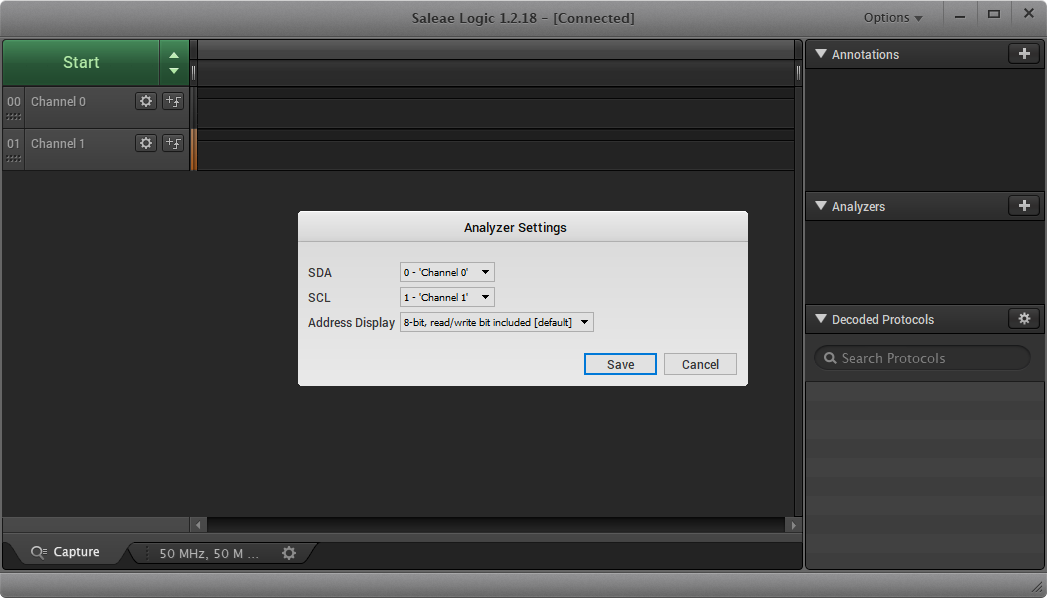Open device settings gear beside sample rate tab
1047x598 pixels.
point(289,553)
